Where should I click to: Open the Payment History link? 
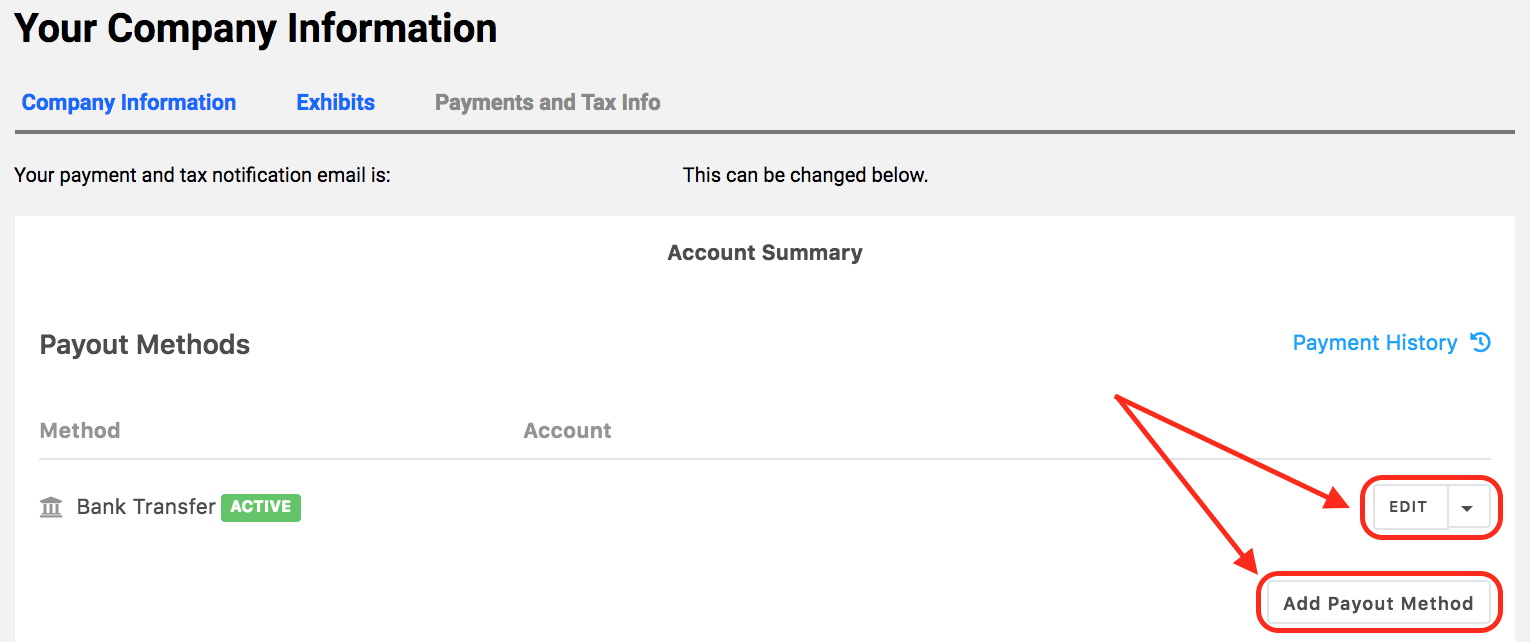point(1374,343)
